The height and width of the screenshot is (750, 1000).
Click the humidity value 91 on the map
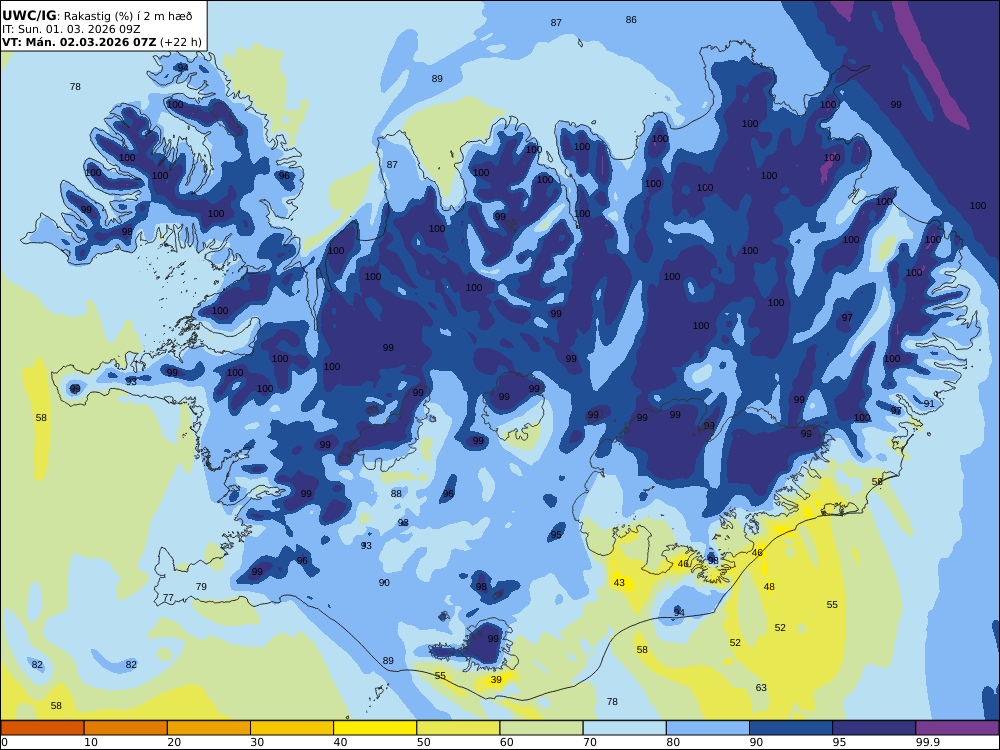pyautogui.click(x=929, y=404)
